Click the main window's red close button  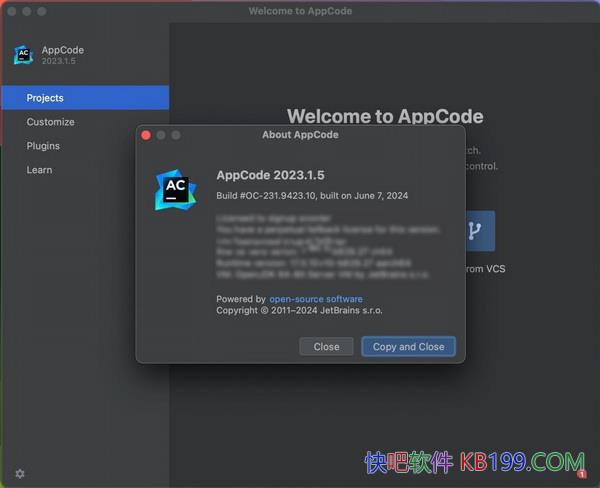pyautogui.click(x=11, y=11)
